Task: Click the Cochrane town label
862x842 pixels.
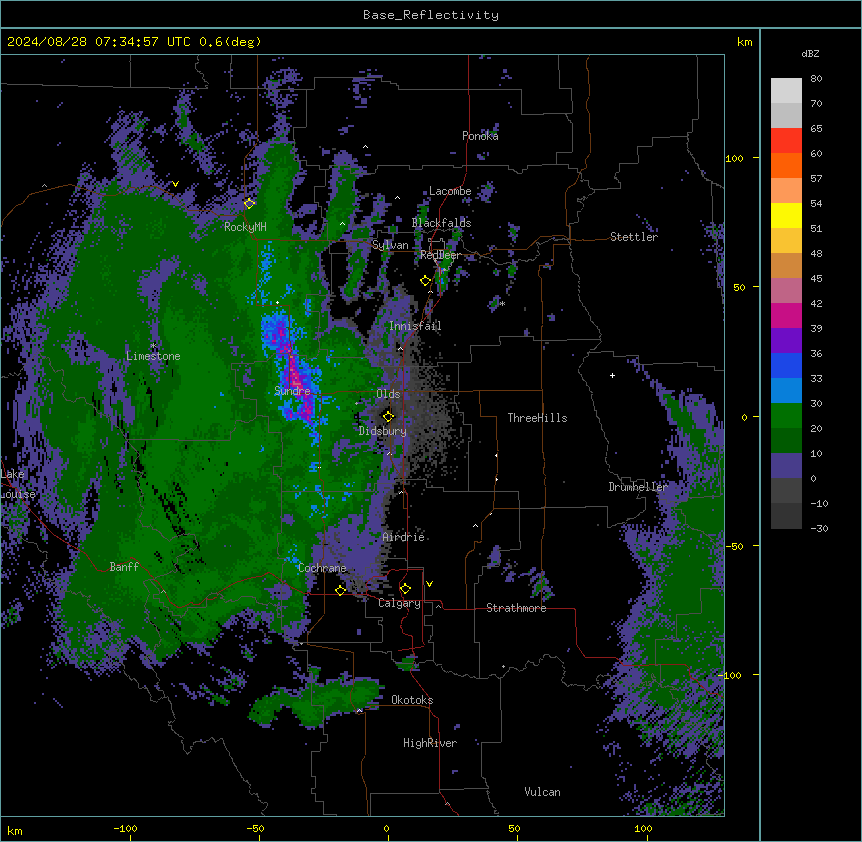Action: (x=322, y=568)
